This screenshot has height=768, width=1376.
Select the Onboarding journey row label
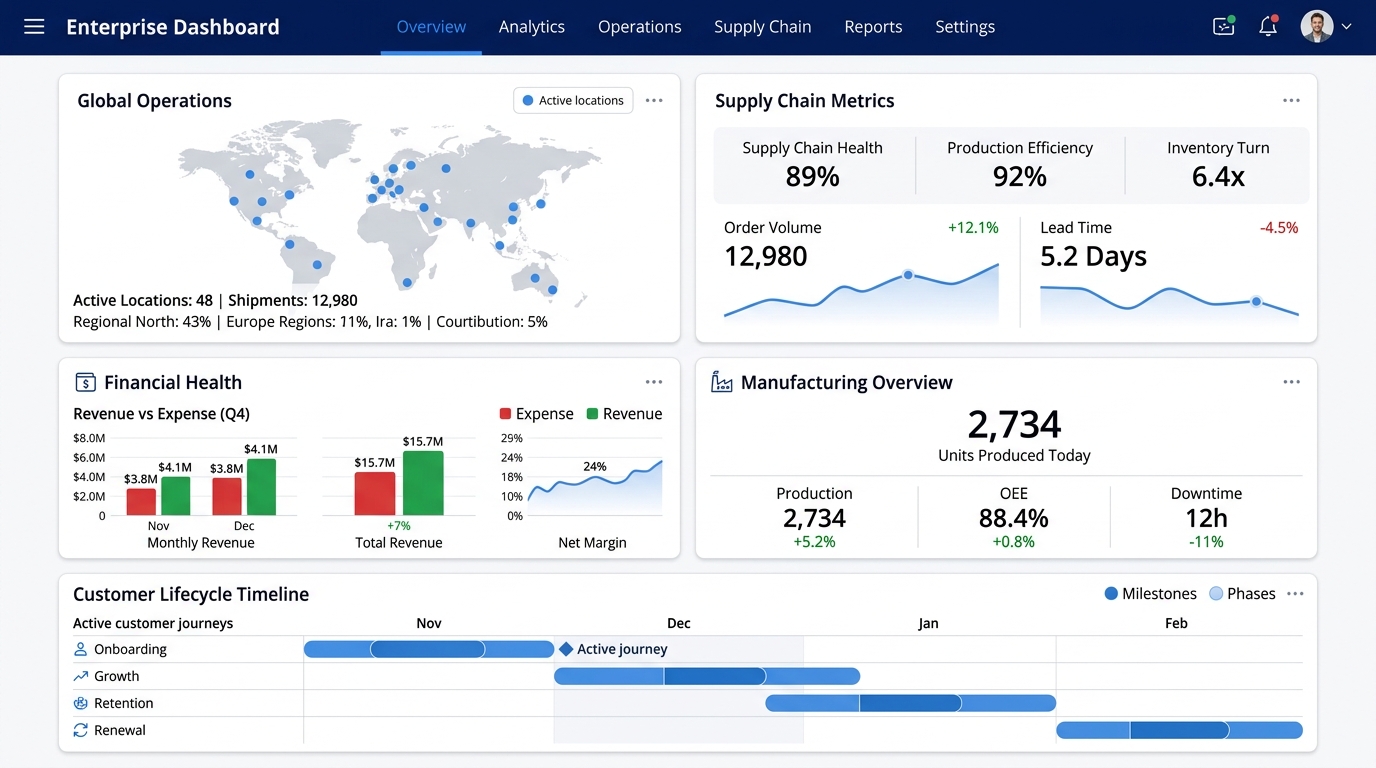coord(130,649)
